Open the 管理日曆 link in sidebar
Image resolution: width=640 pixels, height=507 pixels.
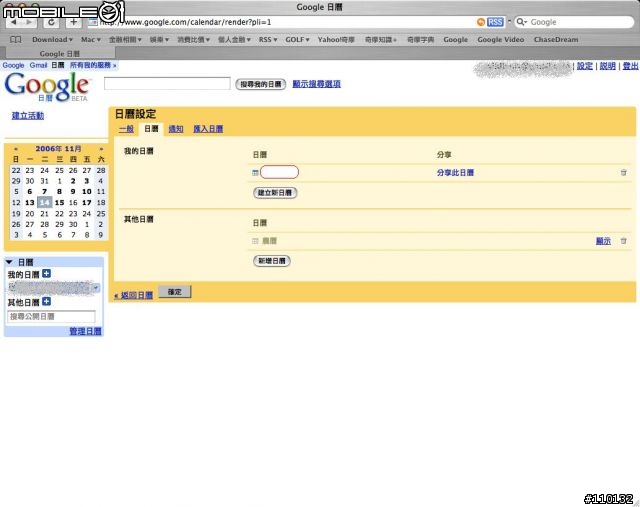coord(85,331)
